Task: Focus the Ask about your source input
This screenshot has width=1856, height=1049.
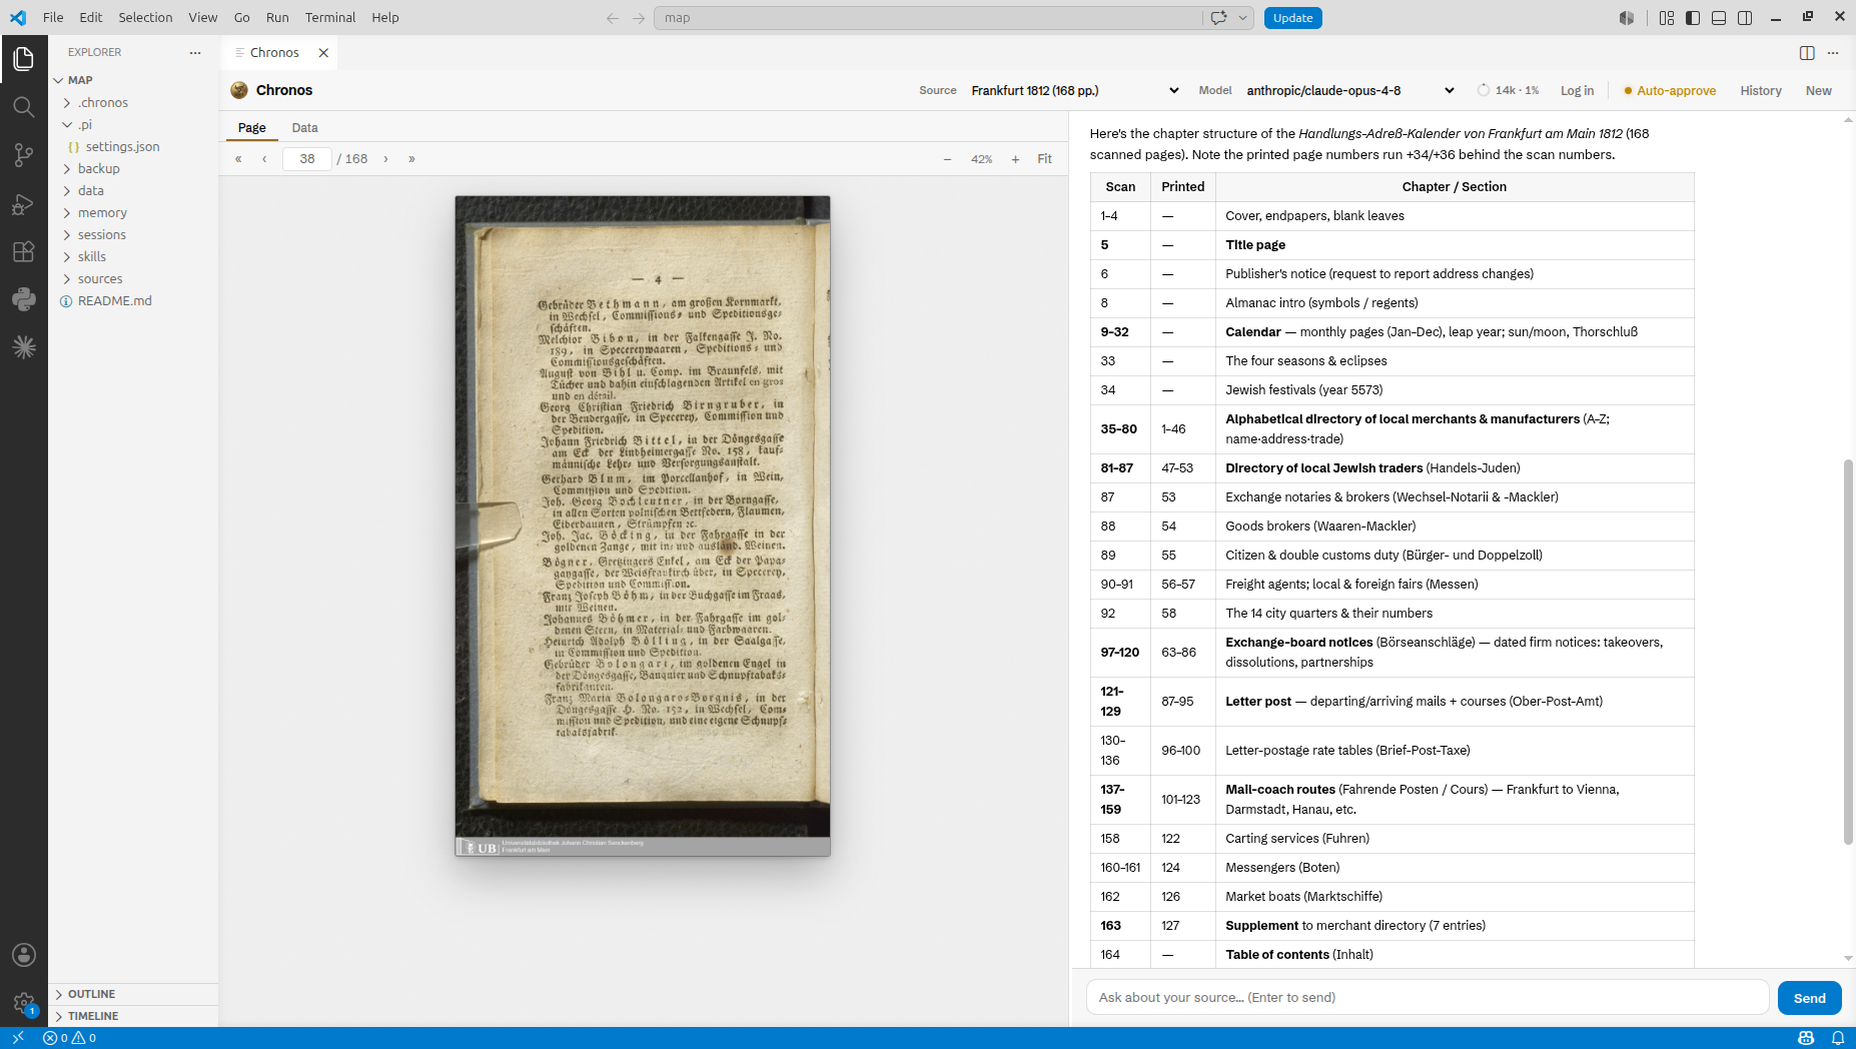Action: [x=1427, y=998]
